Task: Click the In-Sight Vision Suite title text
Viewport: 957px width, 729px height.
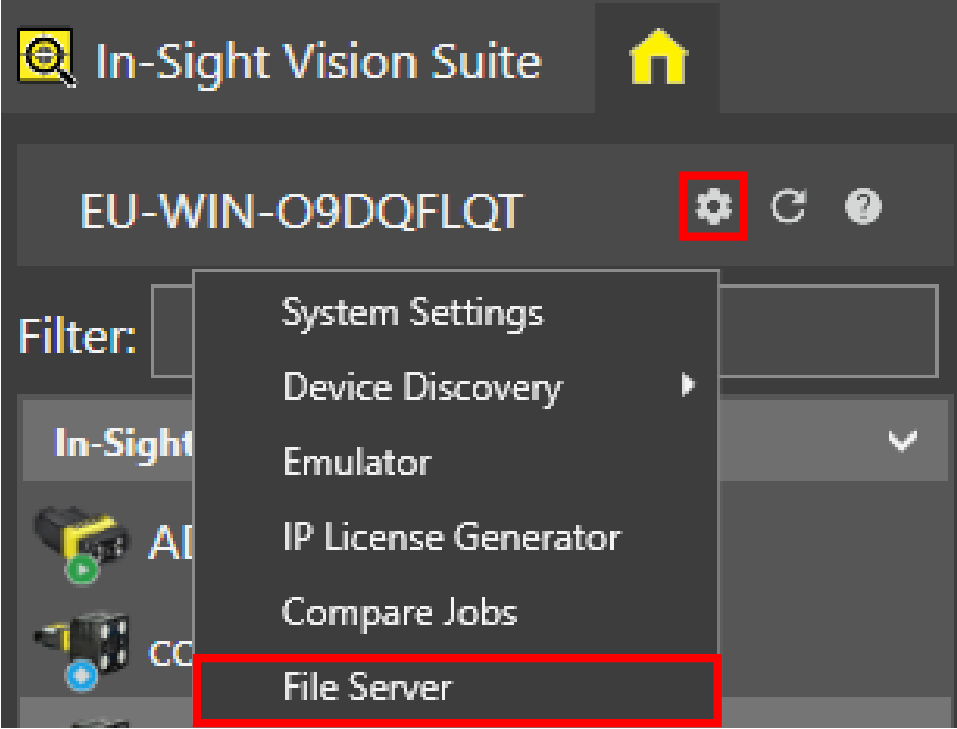Action: point(318,62)
